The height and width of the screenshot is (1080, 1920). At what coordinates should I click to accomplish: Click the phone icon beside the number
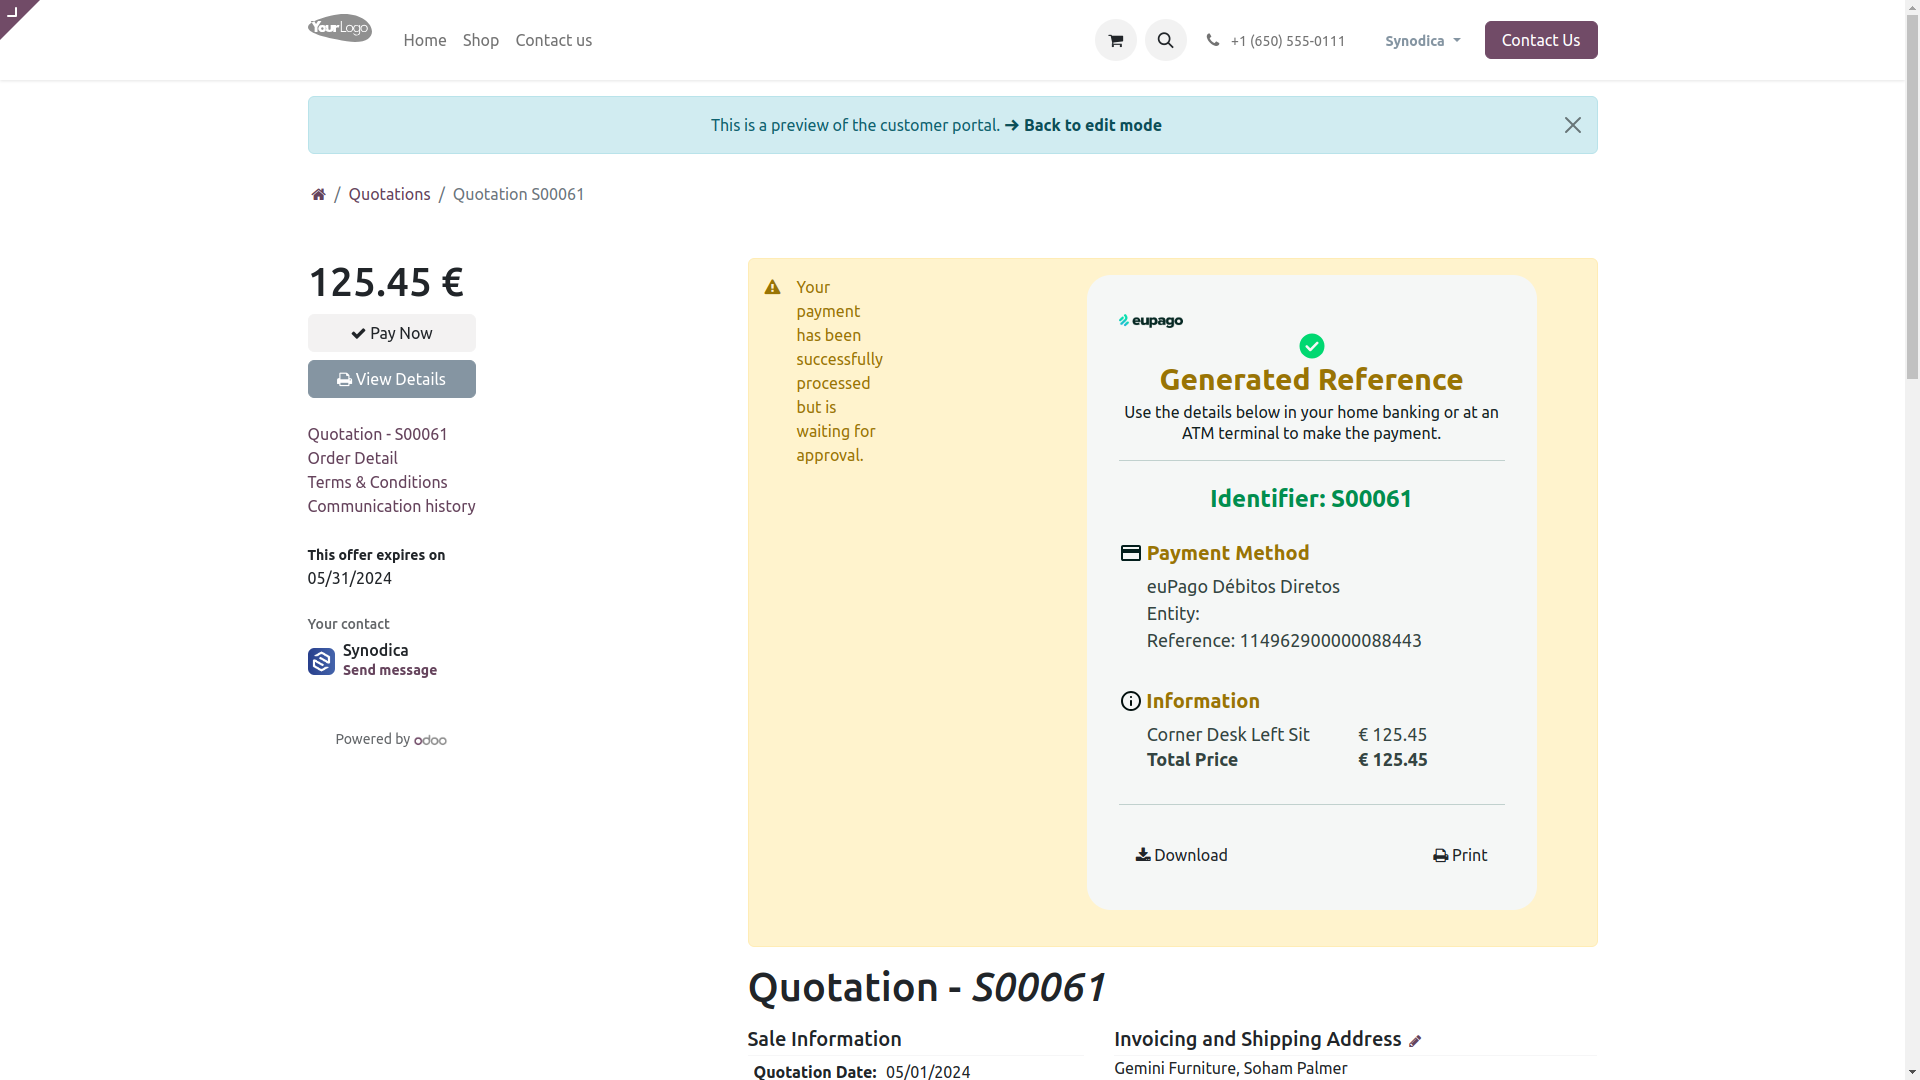[1213, 40]
